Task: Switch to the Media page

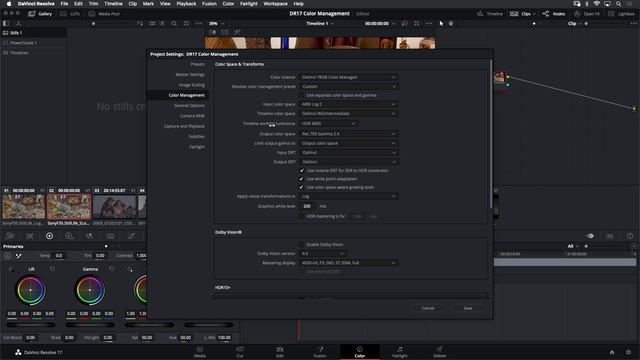Action: point(200,351)
